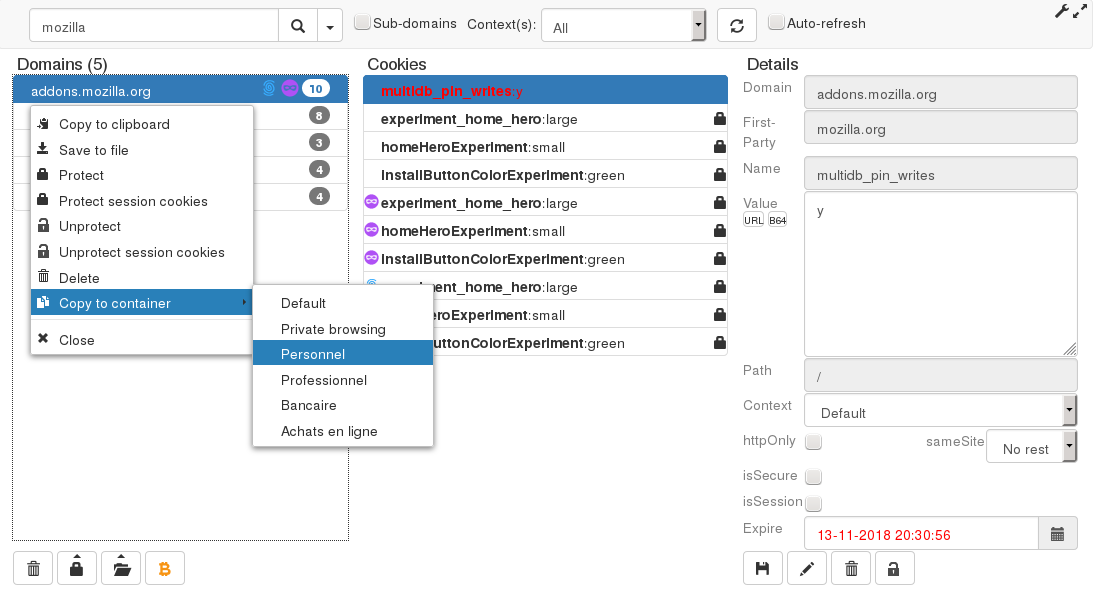
Task: Click the Path field
Action: 940,376
